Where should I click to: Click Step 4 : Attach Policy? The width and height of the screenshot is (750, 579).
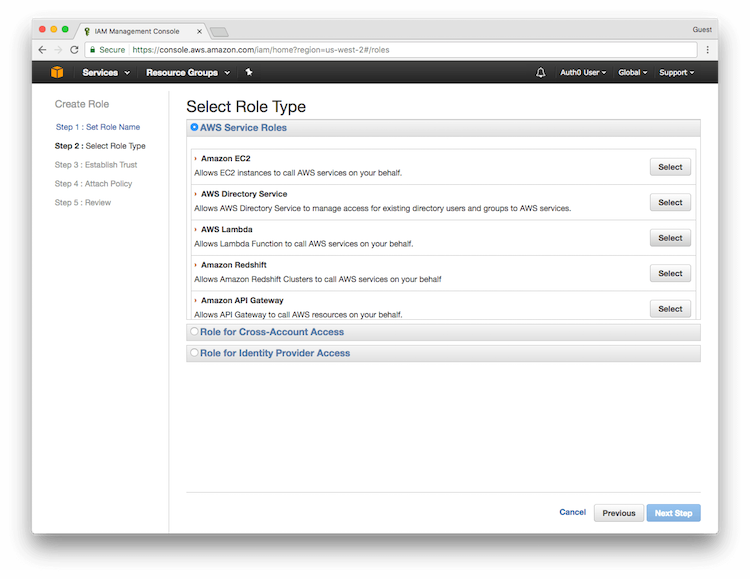coord(93,184)
